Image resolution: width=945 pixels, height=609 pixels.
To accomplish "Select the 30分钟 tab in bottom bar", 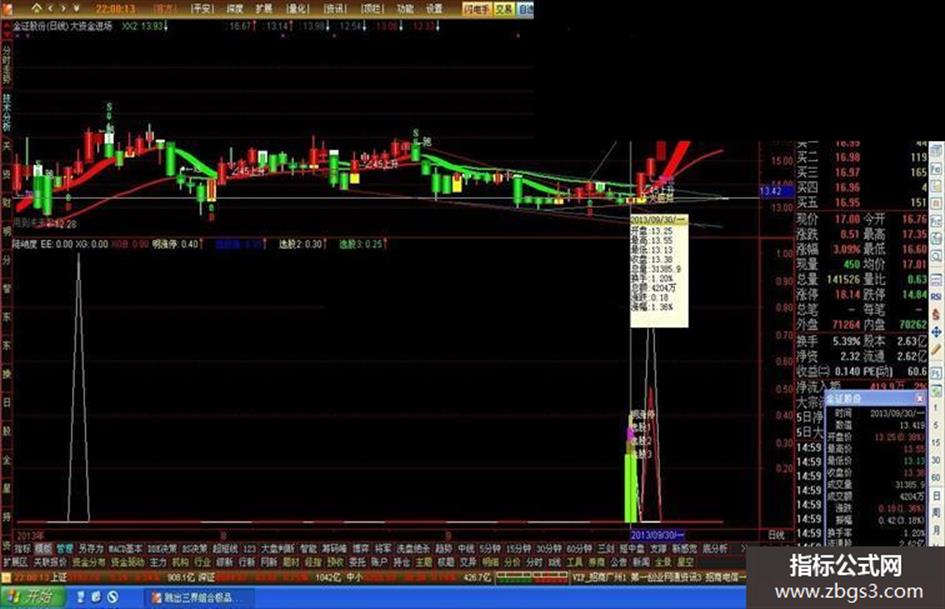I will tap(548, 549).
